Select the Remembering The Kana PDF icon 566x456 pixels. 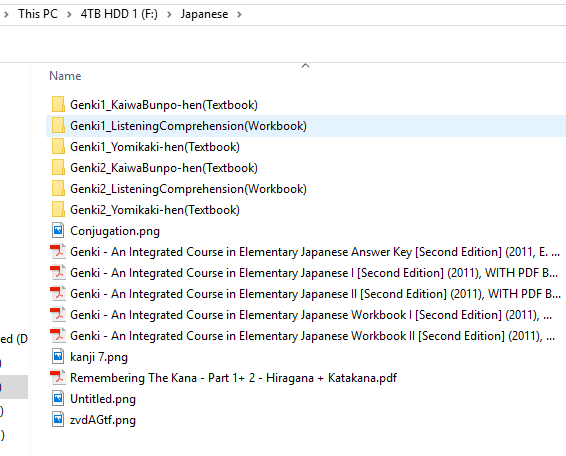tap(58, 377)
